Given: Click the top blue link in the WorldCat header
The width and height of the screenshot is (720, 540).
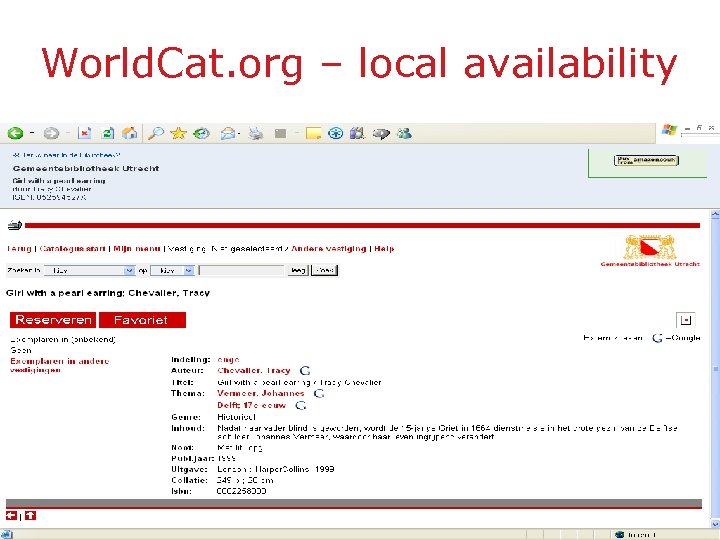Looking at the screenshot, I should coord(67,156).
